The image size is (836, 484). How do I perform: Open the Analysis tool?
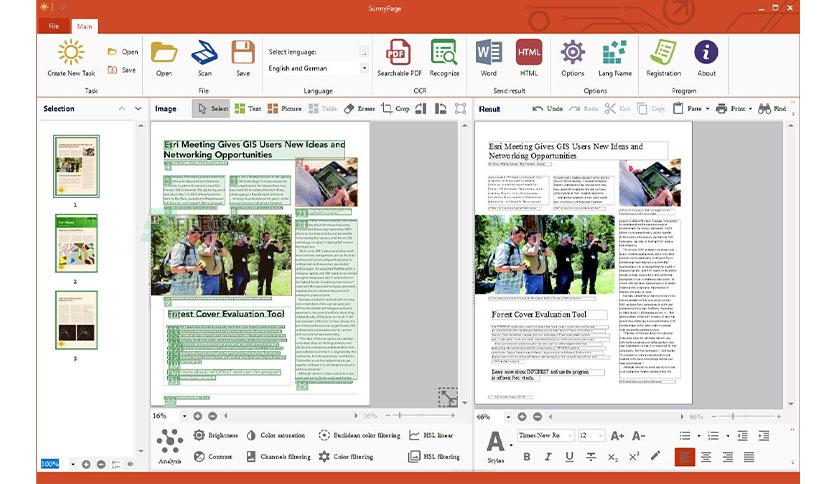click(x=170, y=447)
